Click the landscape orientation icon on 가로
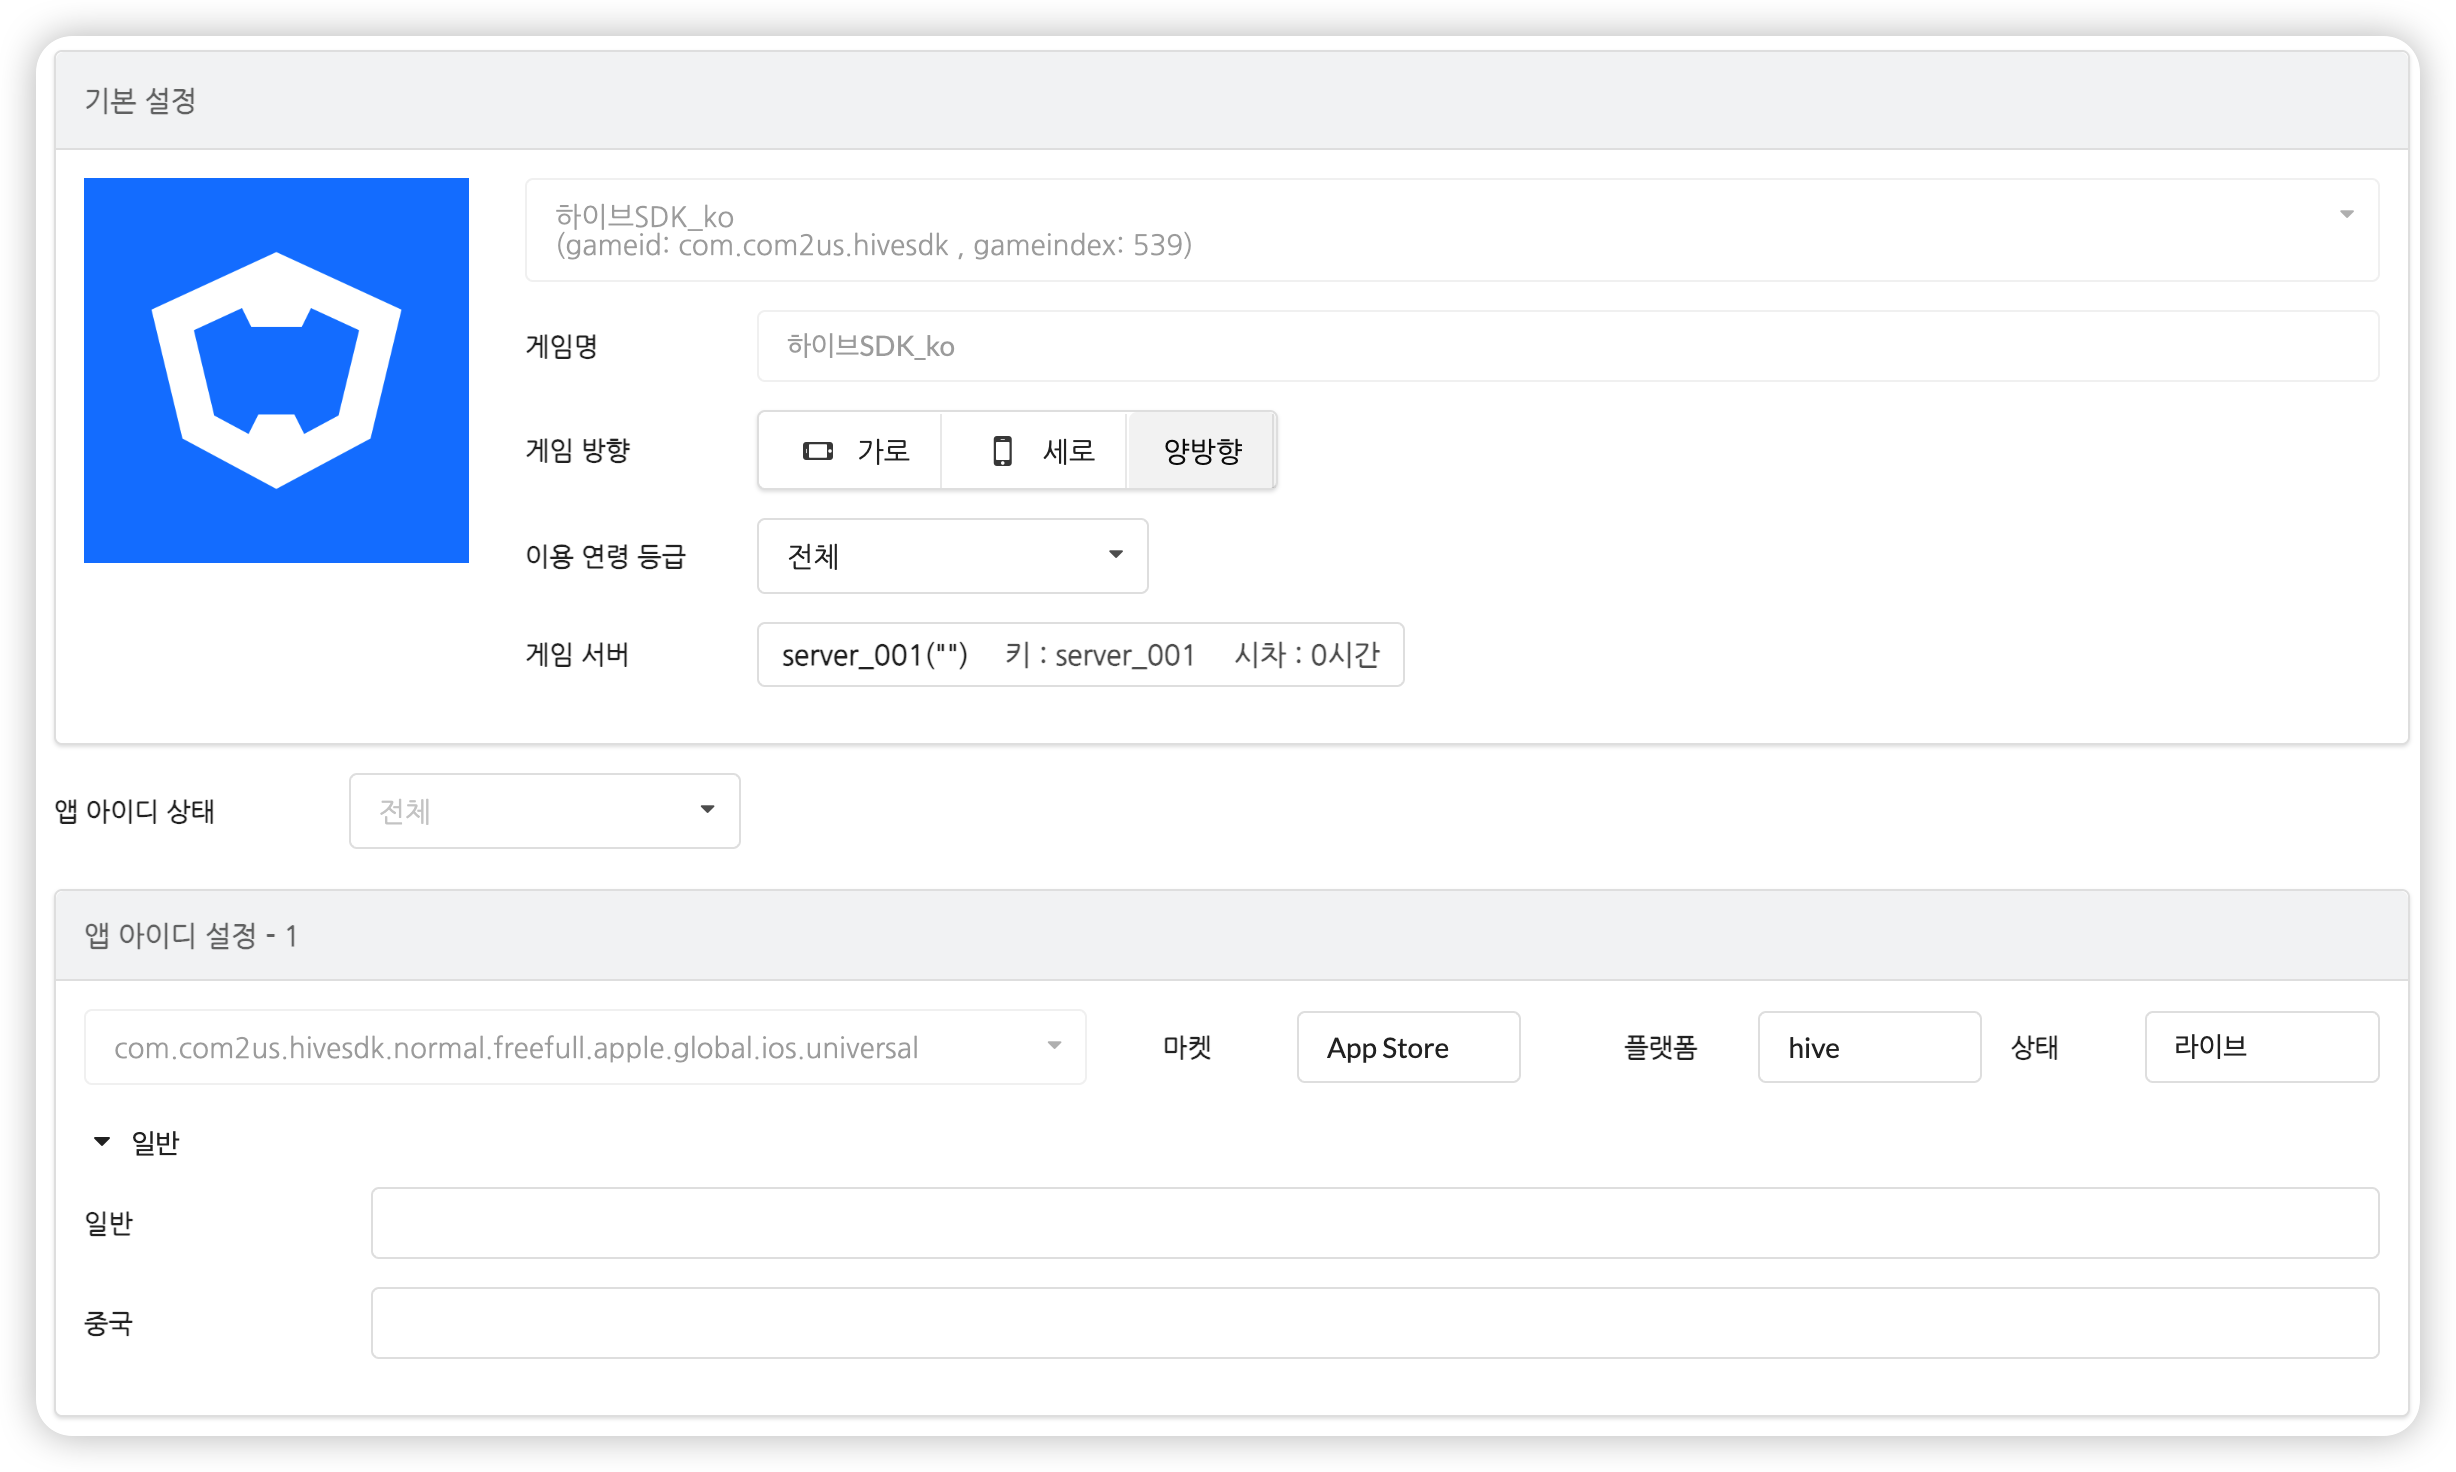The width and height of the screenshot is (2456, 1472). click(x=817, y=451)
